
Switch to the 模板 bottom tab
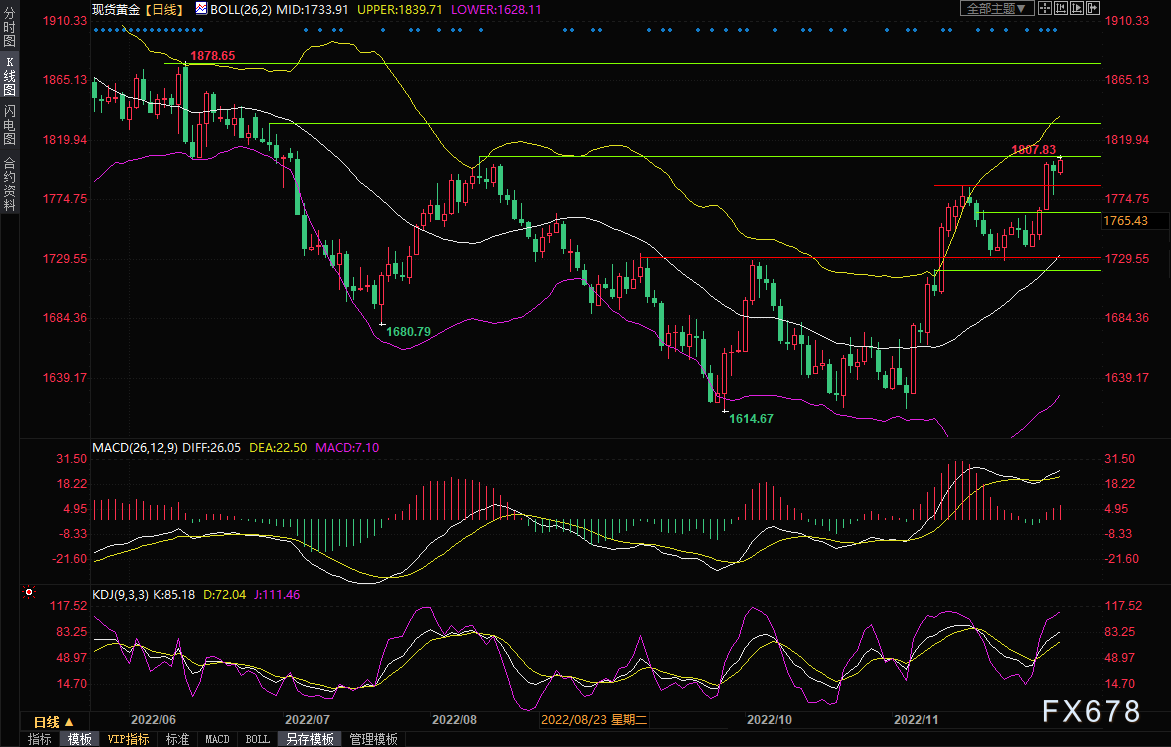[x=80, y=739]
